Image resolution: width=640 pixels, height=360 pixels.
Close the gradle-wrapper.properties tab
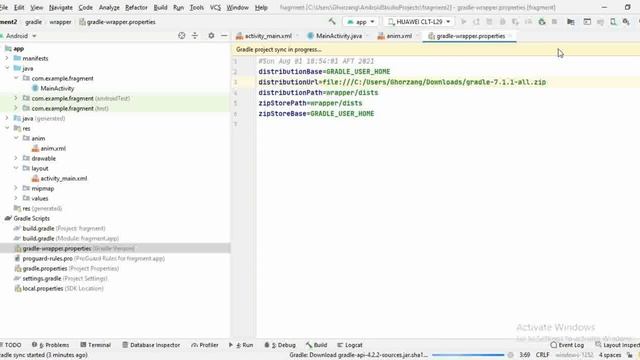click(x=510, y=36)
